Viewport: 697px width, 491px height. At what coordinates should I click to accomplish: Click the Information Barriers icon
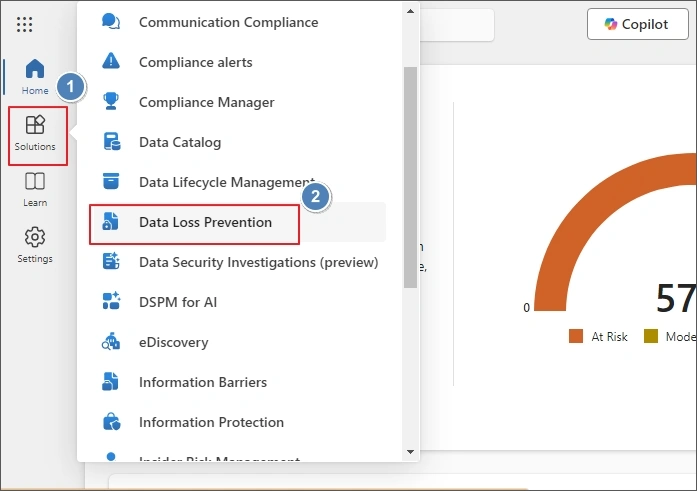click(110, 381)
